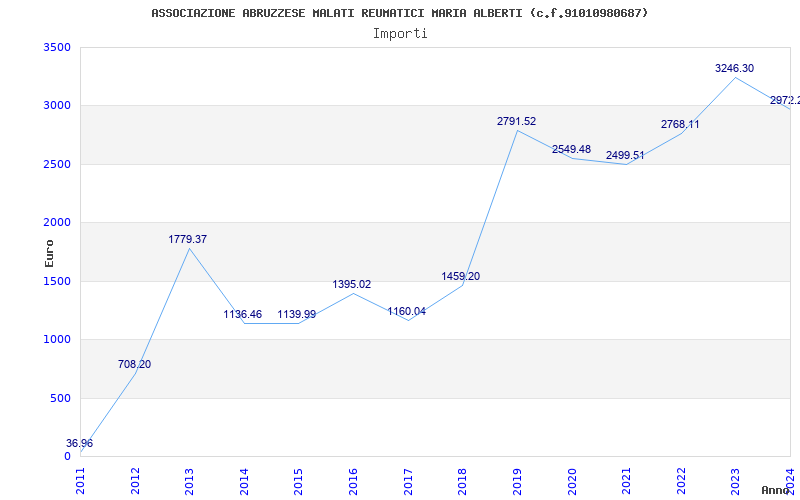Select the 2499.51 data label
800x500 pixels.
[625, 155]
